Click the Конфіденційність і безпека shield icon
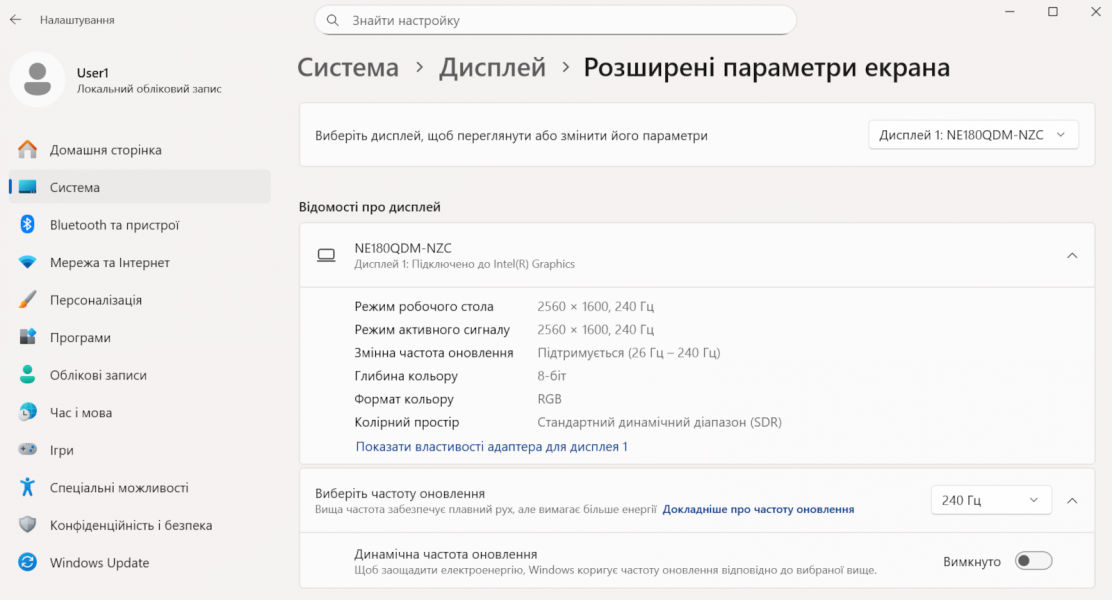The height and width of the screenshot is (600, 1112). click(28, 525)
